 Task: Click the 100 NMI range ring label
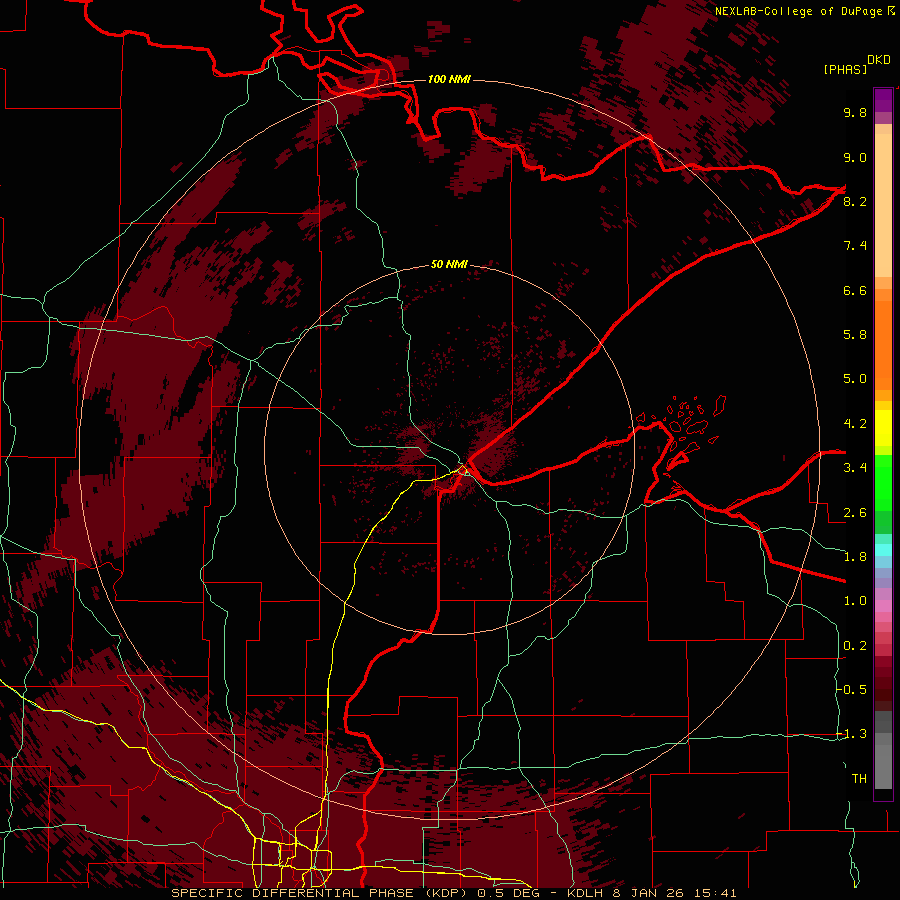[449, 79]
